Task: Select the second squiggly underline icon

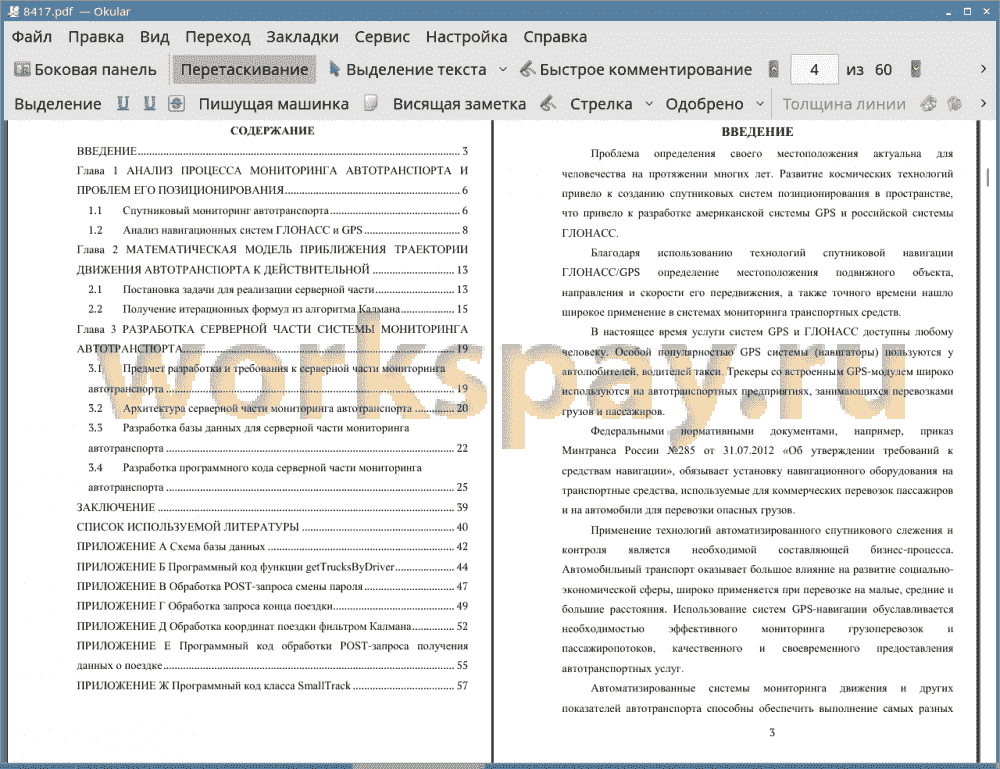Action: pos(149,104)
